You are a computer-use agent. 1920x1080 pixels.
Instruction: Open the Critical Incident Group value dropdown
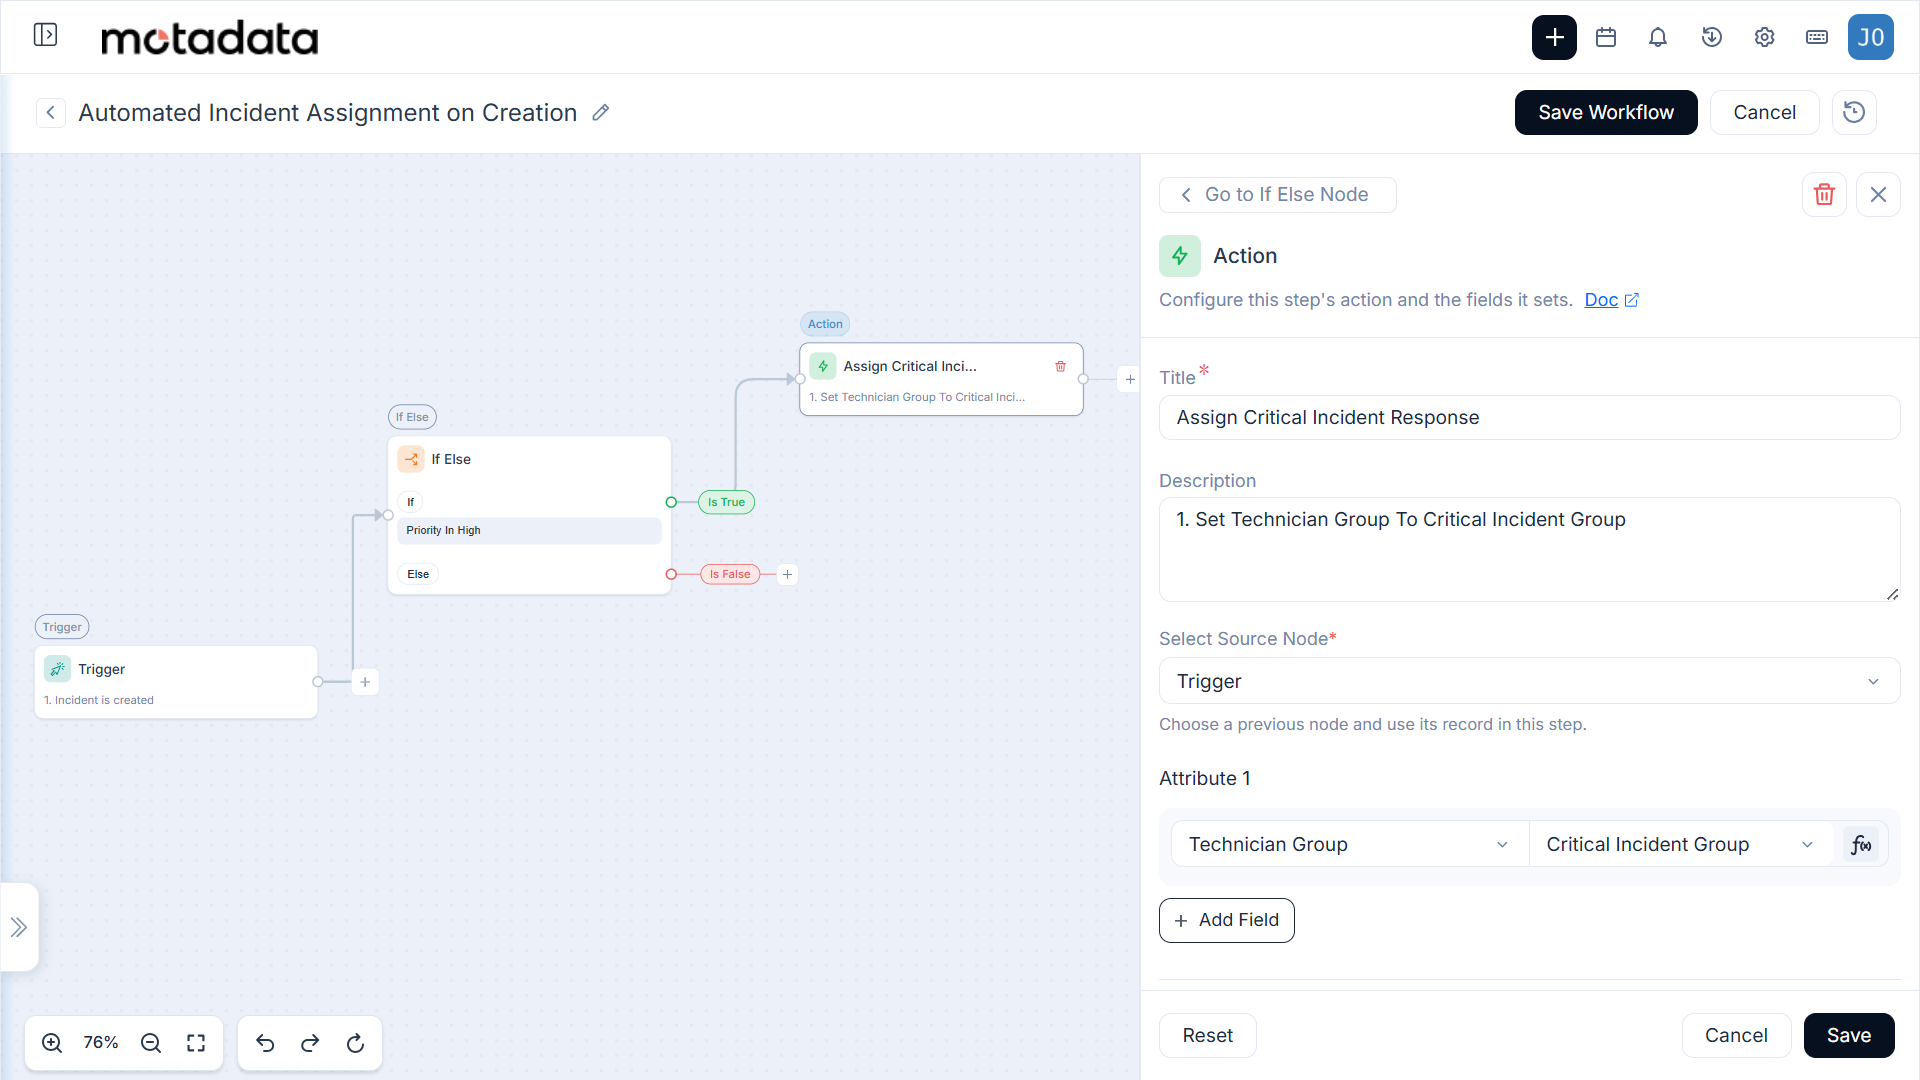pyautogui.click(x=1683, y=844)
